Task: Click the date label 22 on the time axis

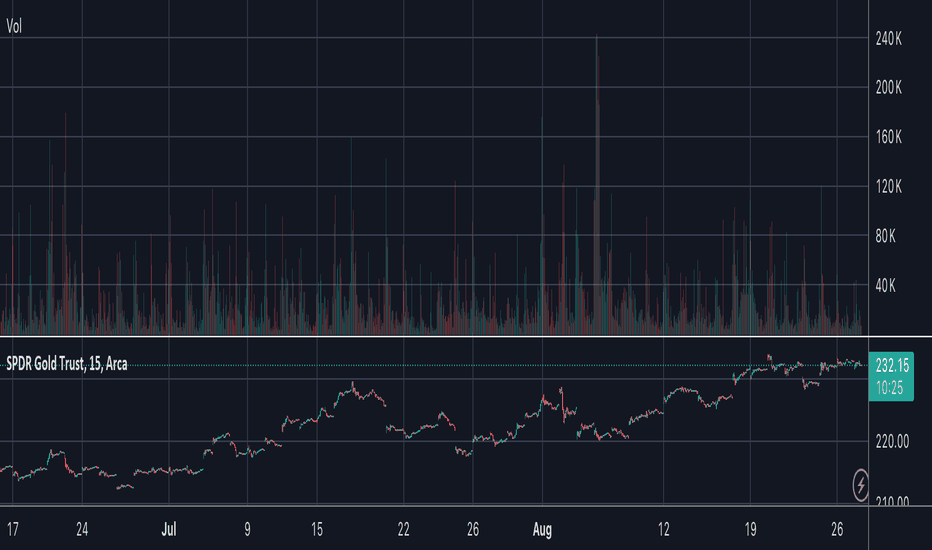Action: coord(404,529)
